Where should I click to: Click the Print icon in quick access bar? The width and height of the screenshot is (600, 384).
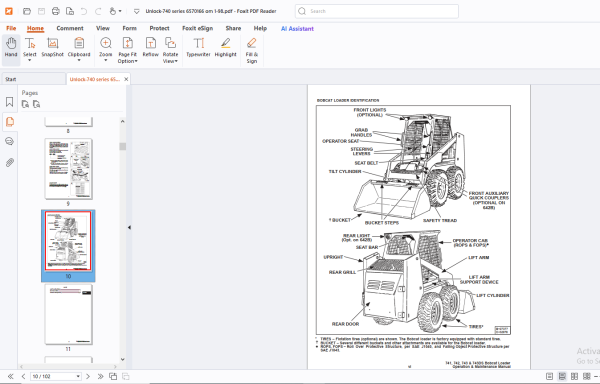pos(55,11)
